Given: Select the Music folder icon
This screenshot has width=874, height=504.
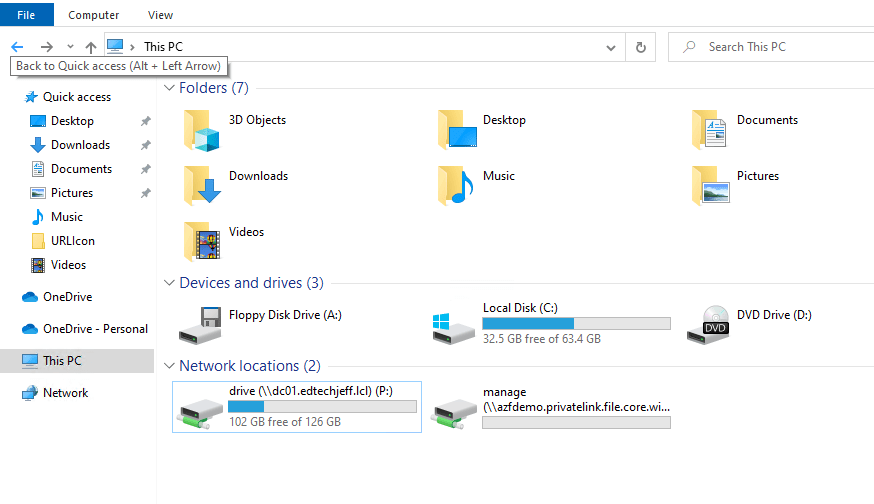Looking at the screenshot, I should coord(456,185).
